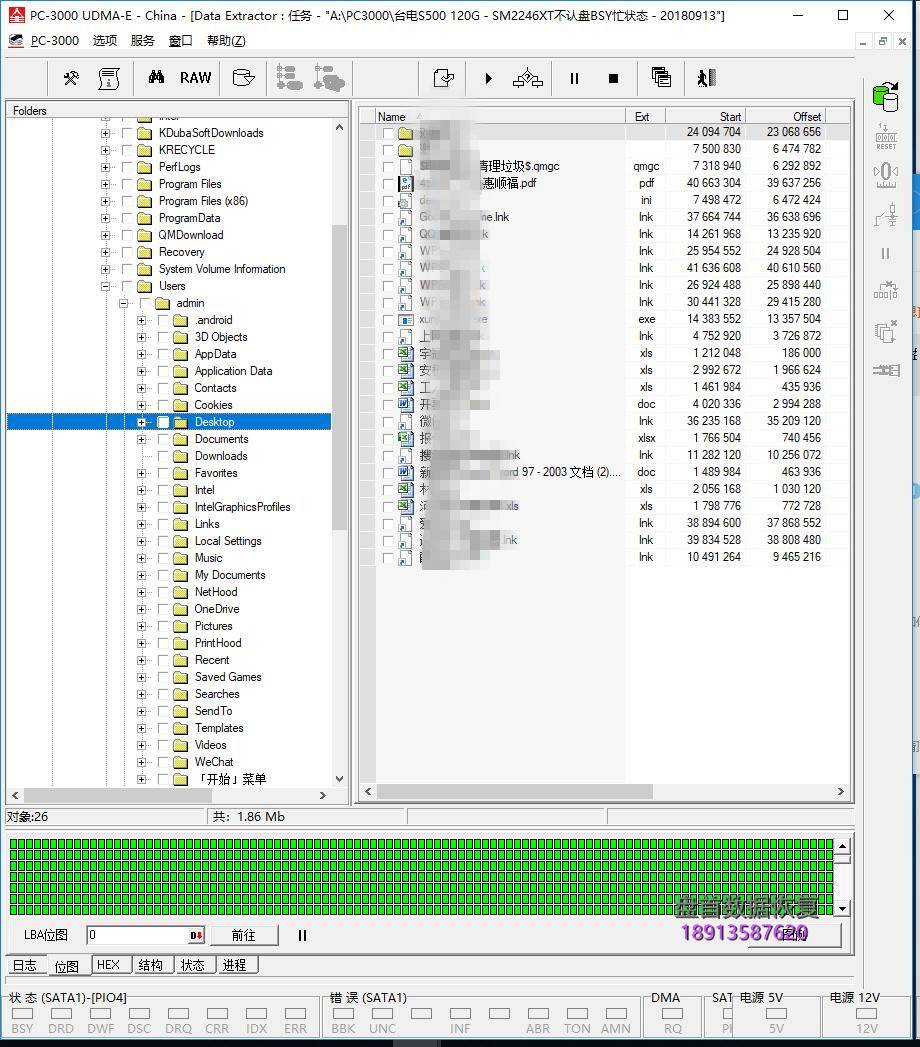Tick the checkbox for Program Files folder
This screenshot has height=1047, width=920.
click(127, 184)
